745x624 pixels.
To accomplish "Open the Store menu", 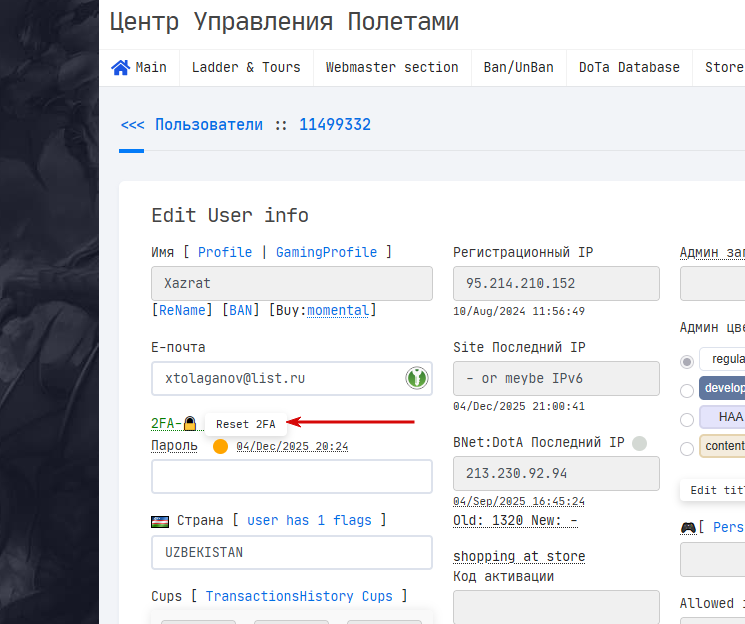I will pos(724,67).
